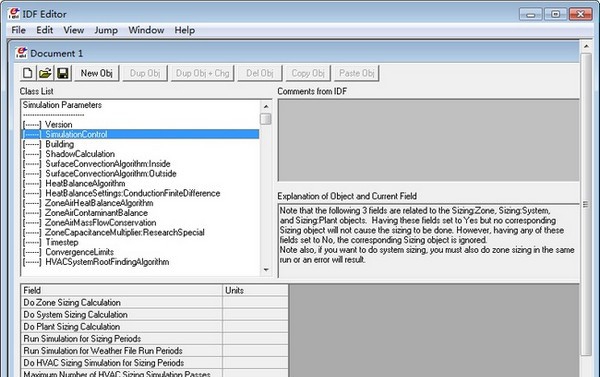
Task: Click the Explanation of Object text box
Action: click(429, 241)
